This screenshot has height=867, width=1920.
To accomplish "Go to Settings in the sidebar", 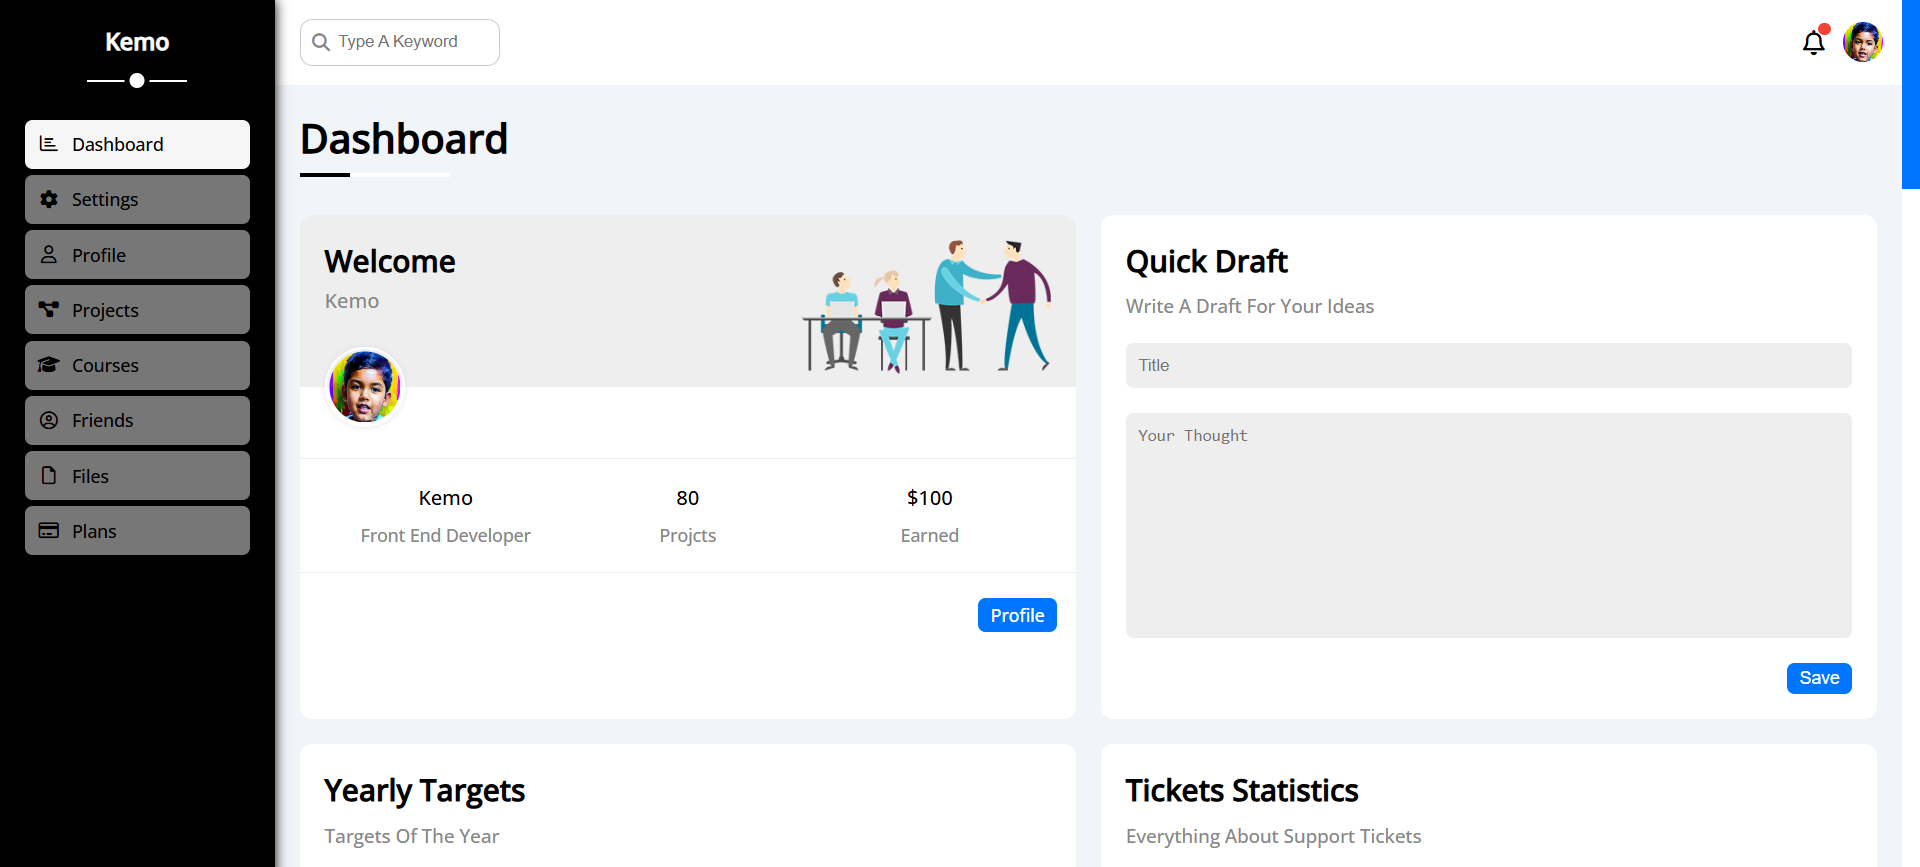I will [137, 199].
